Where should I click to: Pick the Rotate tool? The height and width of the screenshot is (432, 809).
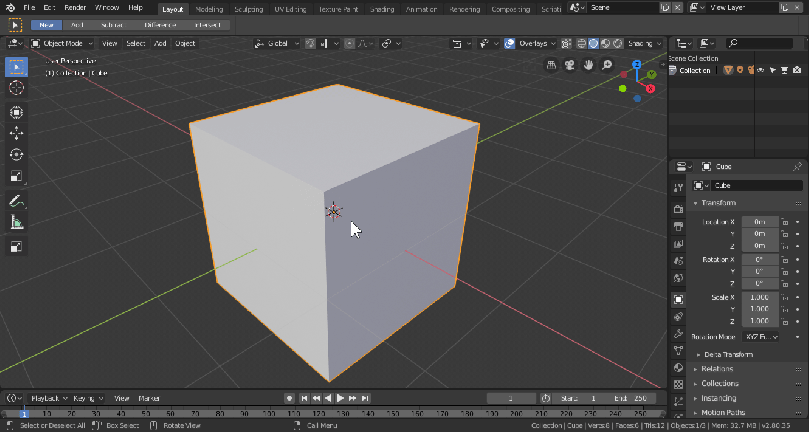pyautogui.click(x=16, y=155)
